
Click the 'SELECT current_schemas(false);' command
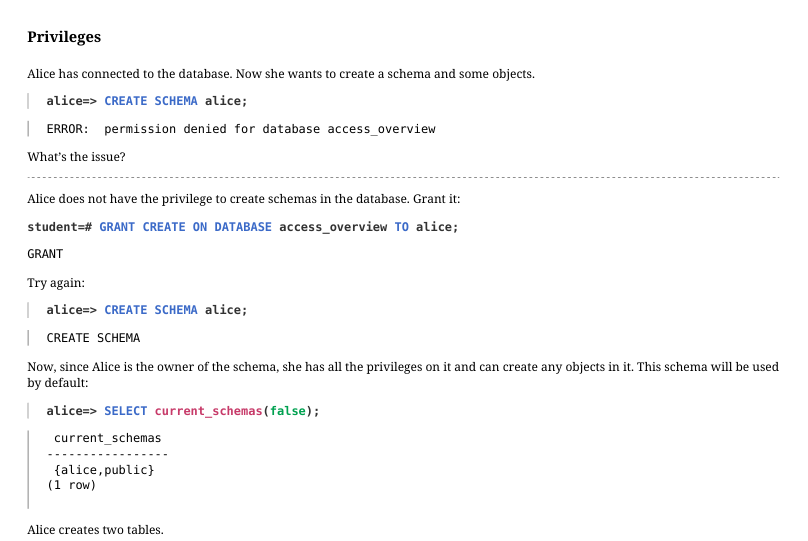(x=183, y=411)
